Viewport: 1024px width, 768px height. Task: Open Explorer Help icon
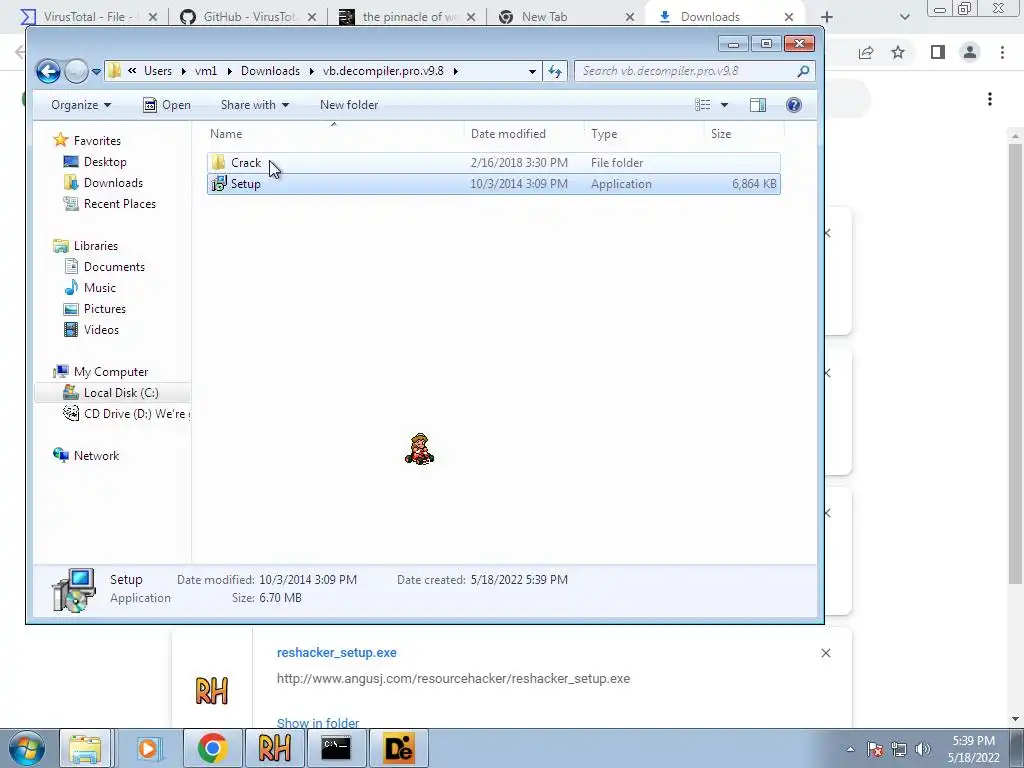(x=793, y=104)
